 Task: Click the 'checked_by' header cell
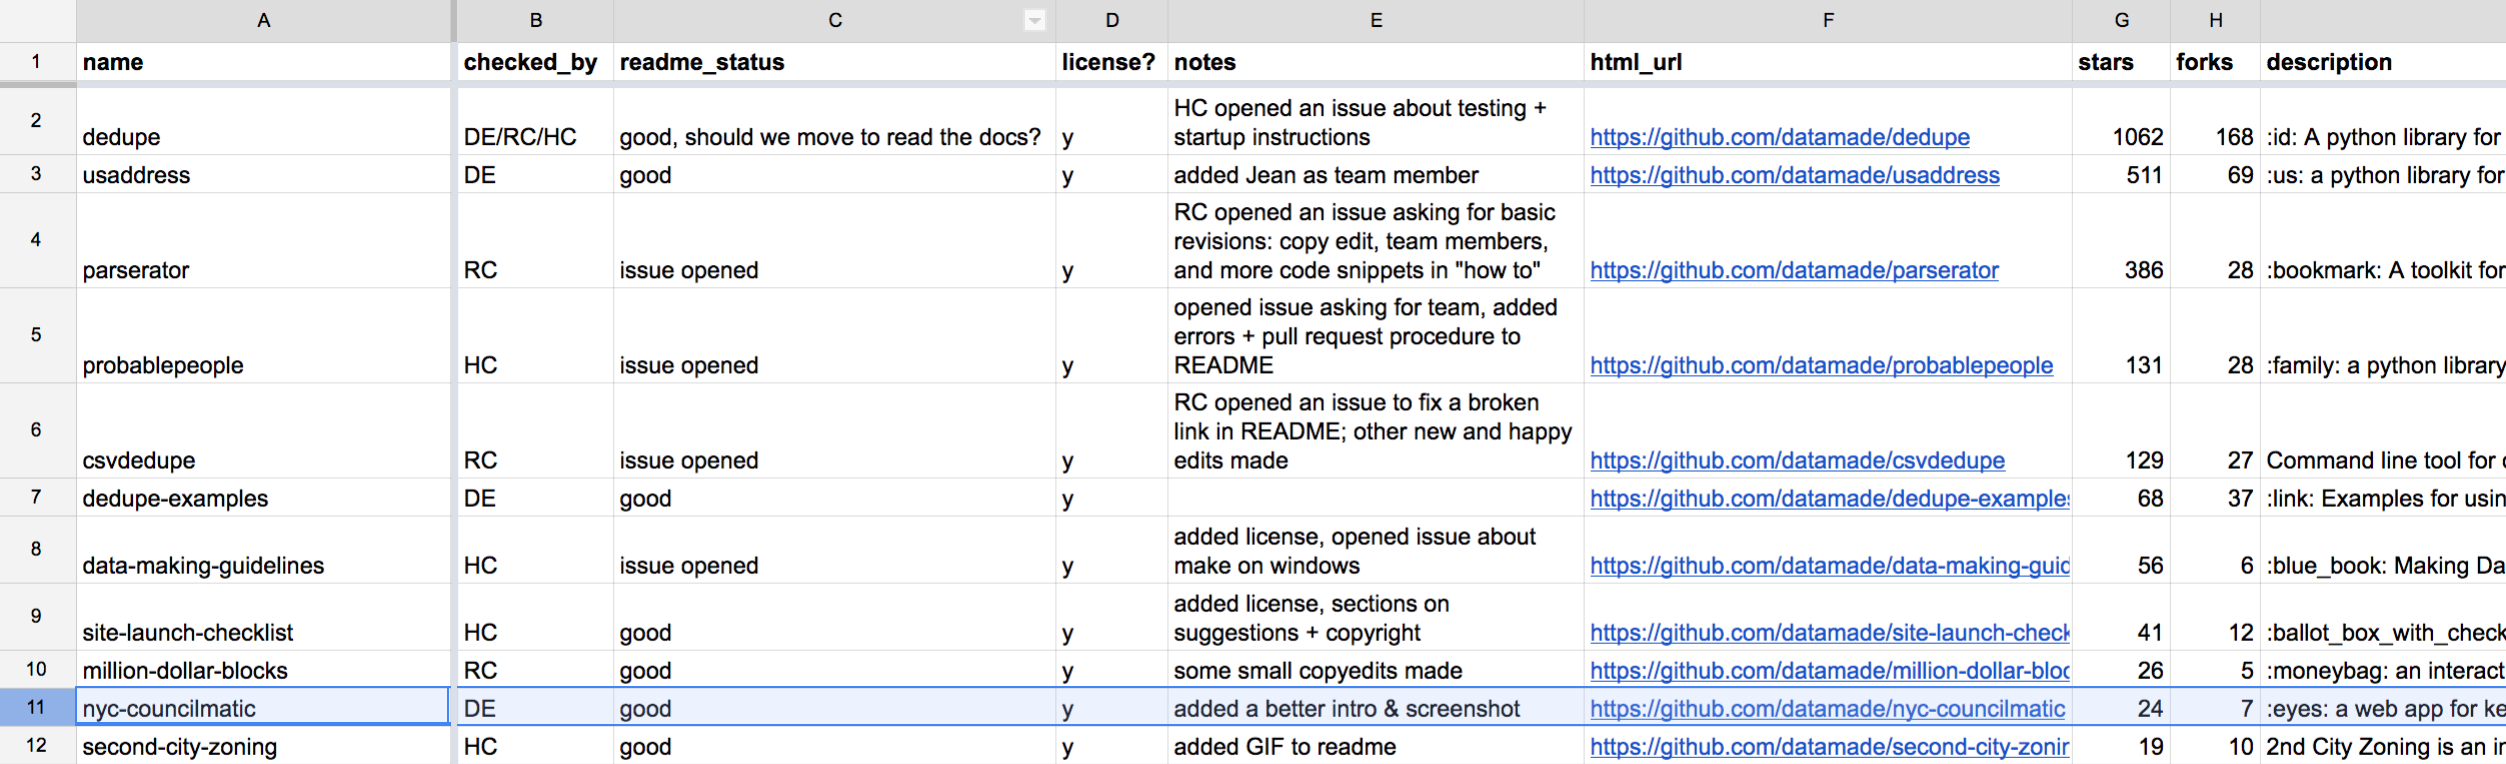pyautogui.click(x=536, y=62)
